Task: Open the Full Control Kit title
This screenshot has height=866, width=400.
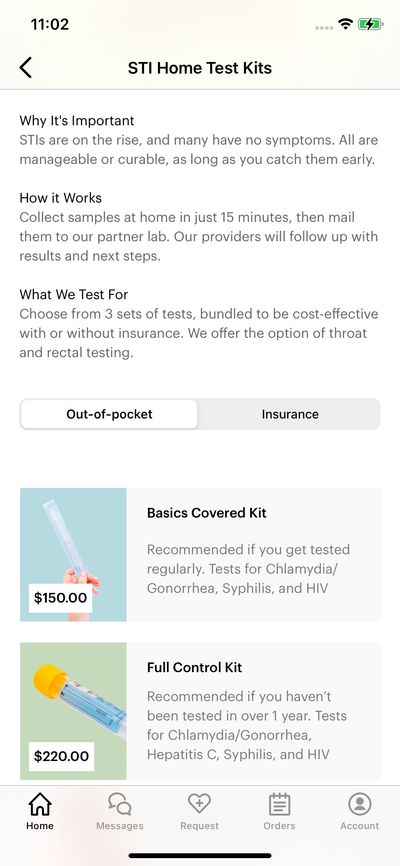Action: tap(194, 667)
